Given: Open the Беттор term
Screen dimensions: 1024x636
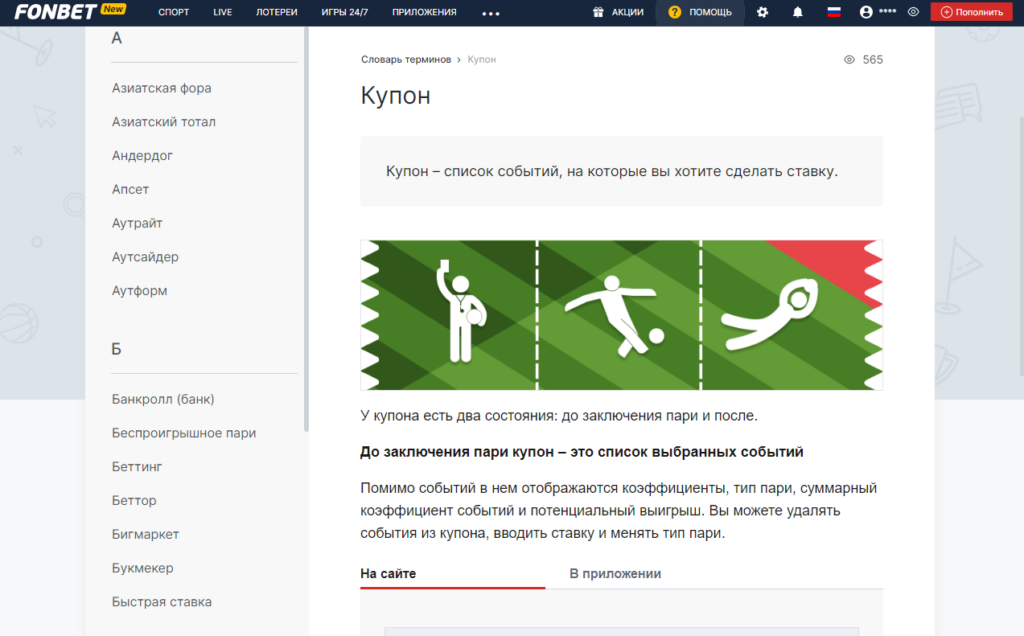Looking at the screenshot, I should point(134,501).
